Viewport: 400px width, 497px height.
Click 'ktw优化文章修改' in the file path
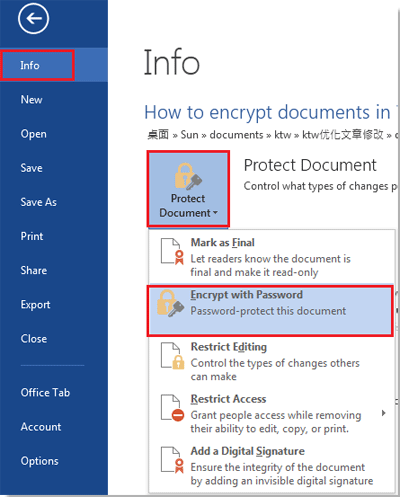coord(343,135)
